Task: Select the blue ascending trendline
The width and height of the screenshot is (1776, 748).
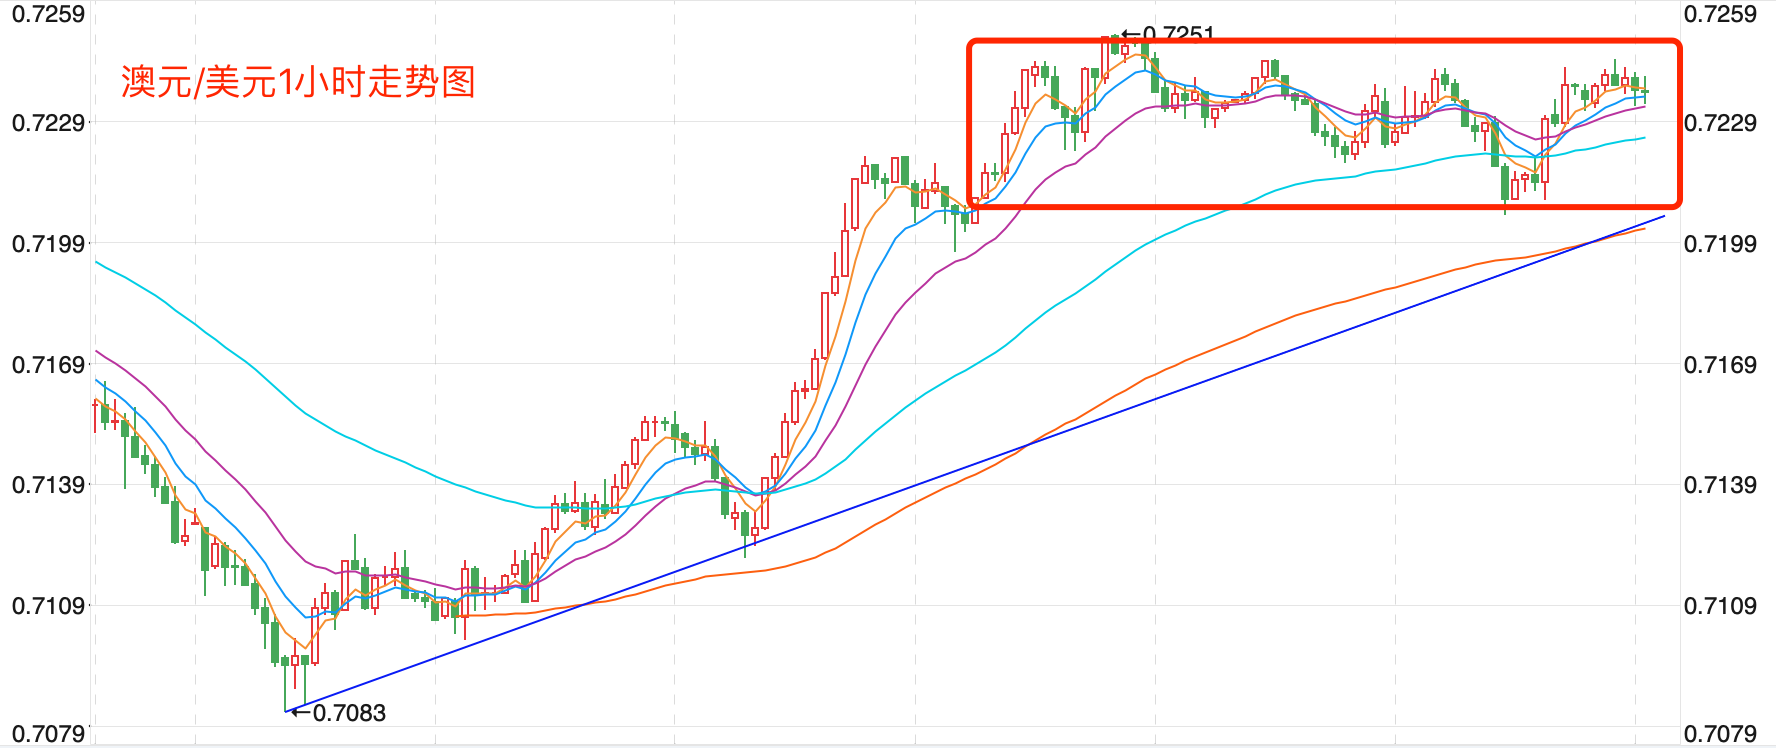Action: pos(975,464)
